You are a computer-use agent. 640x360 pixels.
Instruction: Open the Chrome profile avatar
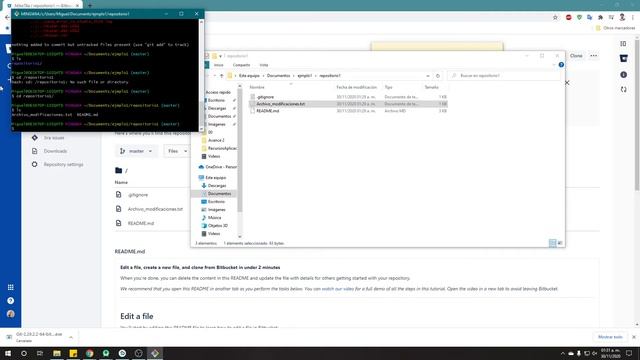click(x=622, y=17)
